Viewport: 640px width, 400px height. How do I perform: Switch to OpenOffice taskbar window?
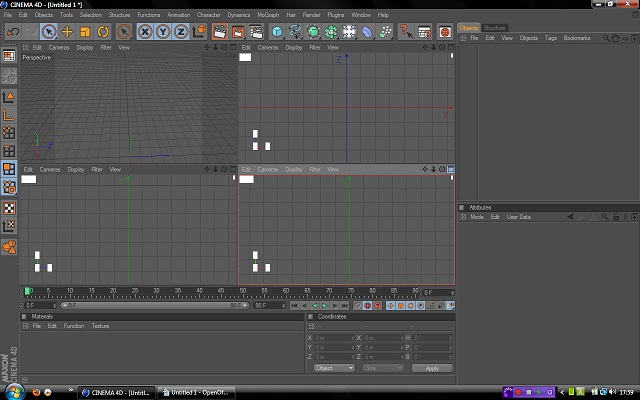point(196,393)
